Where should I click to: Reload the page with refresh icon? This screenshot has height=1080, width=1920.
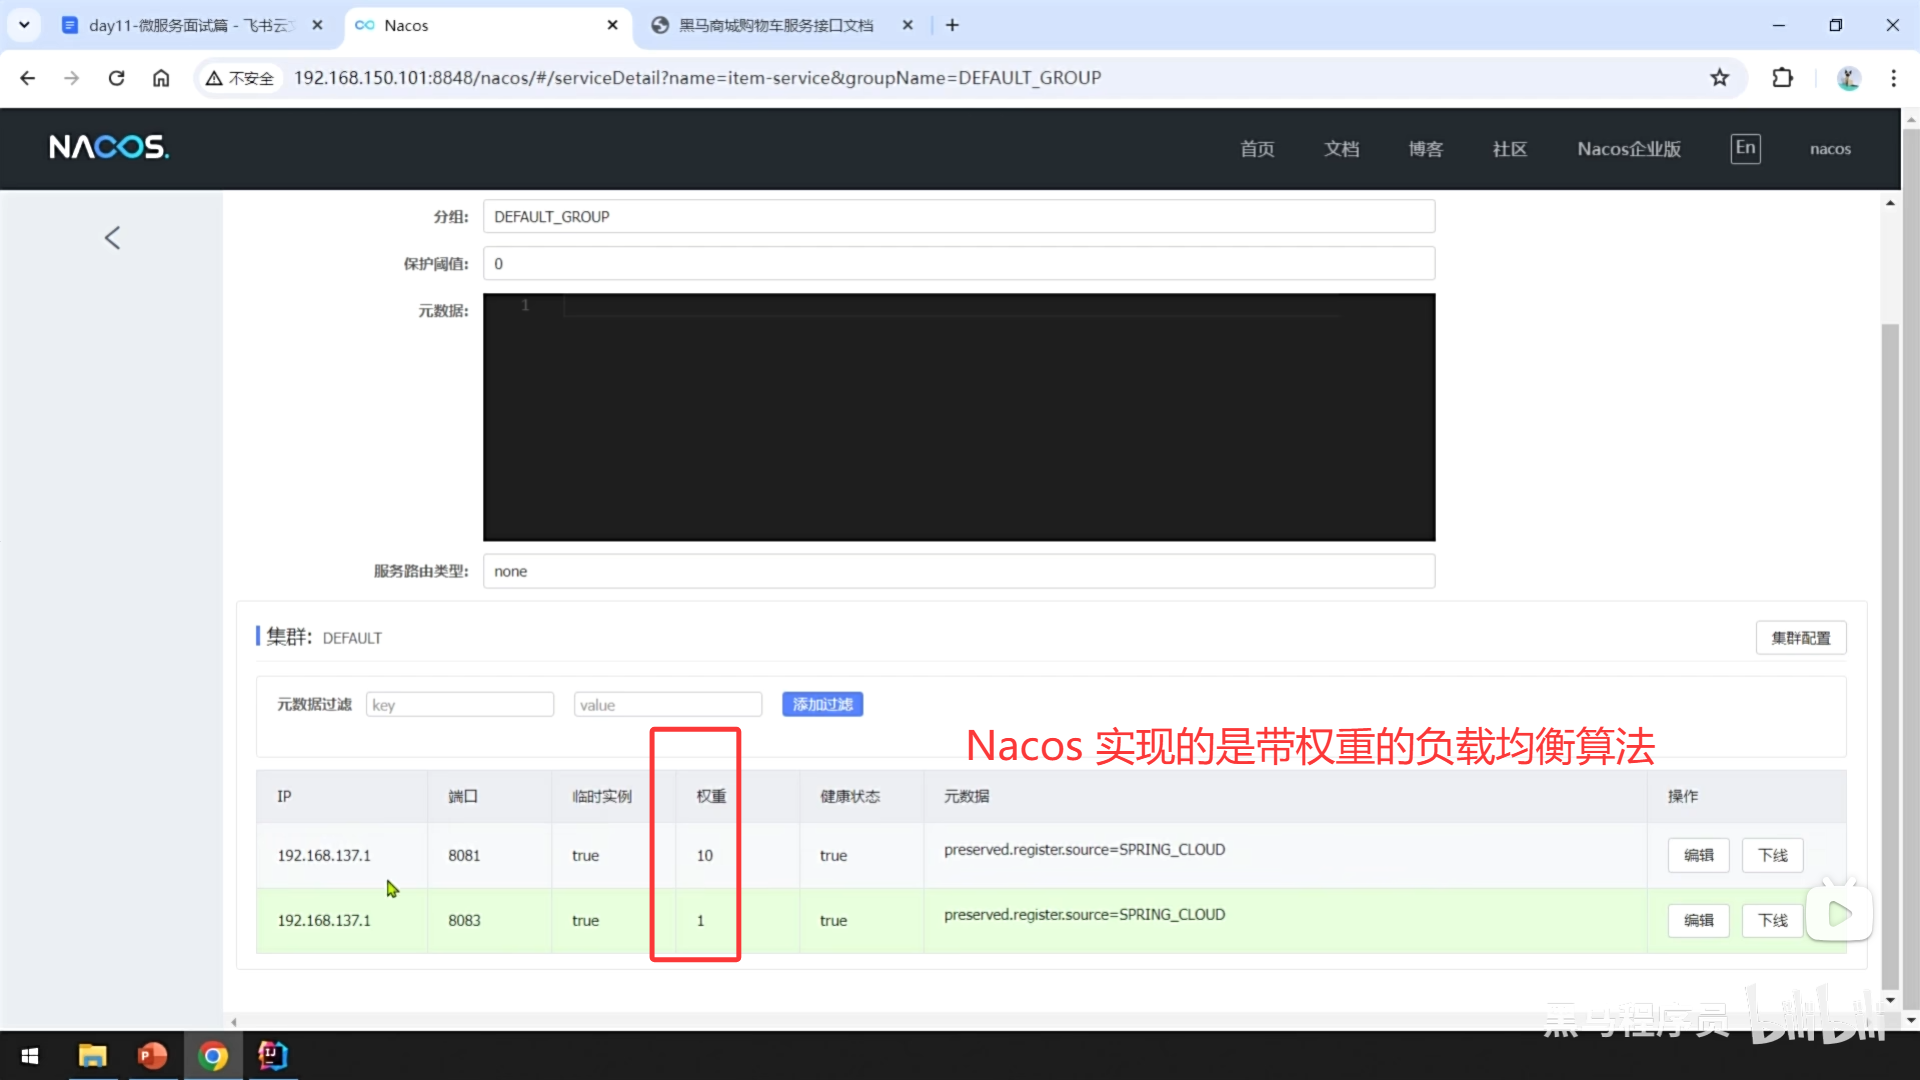click(x=116, y=78)
